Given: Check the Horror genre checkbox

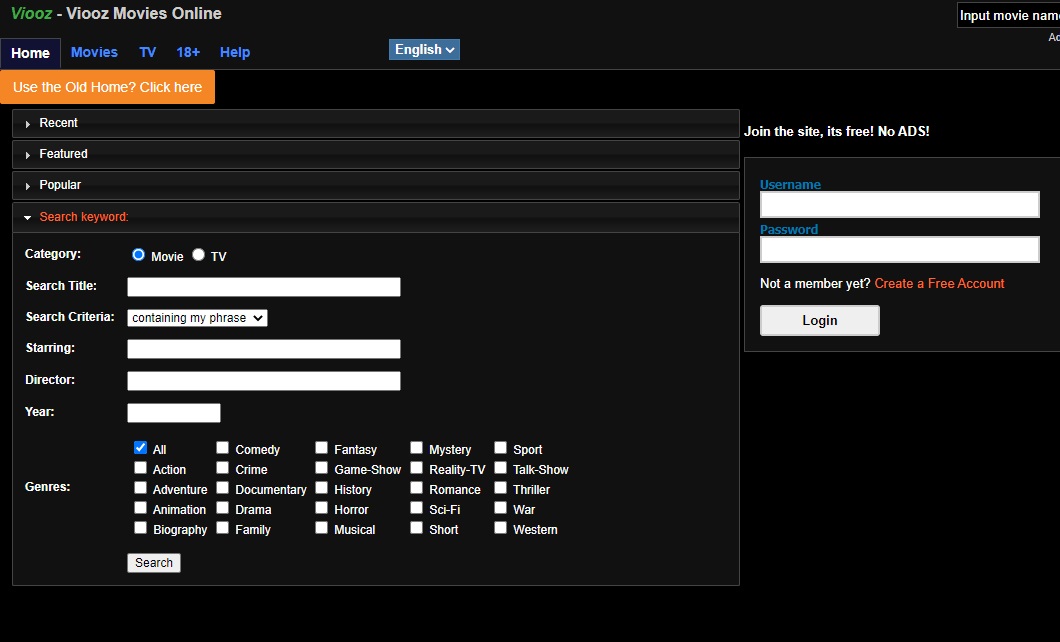Looking at the screenshot, I should point(322,508).
